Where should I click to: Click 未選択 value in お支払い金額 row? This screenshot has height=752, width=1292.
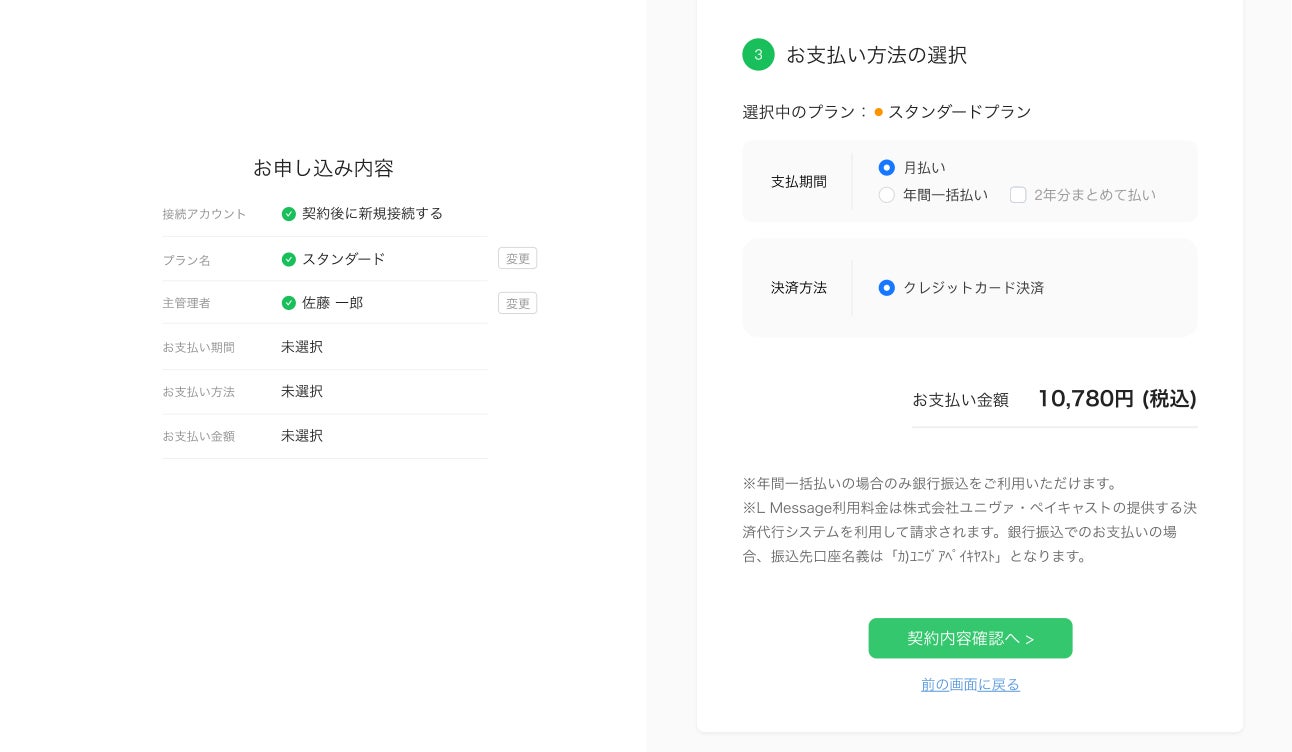coord(302,436)
